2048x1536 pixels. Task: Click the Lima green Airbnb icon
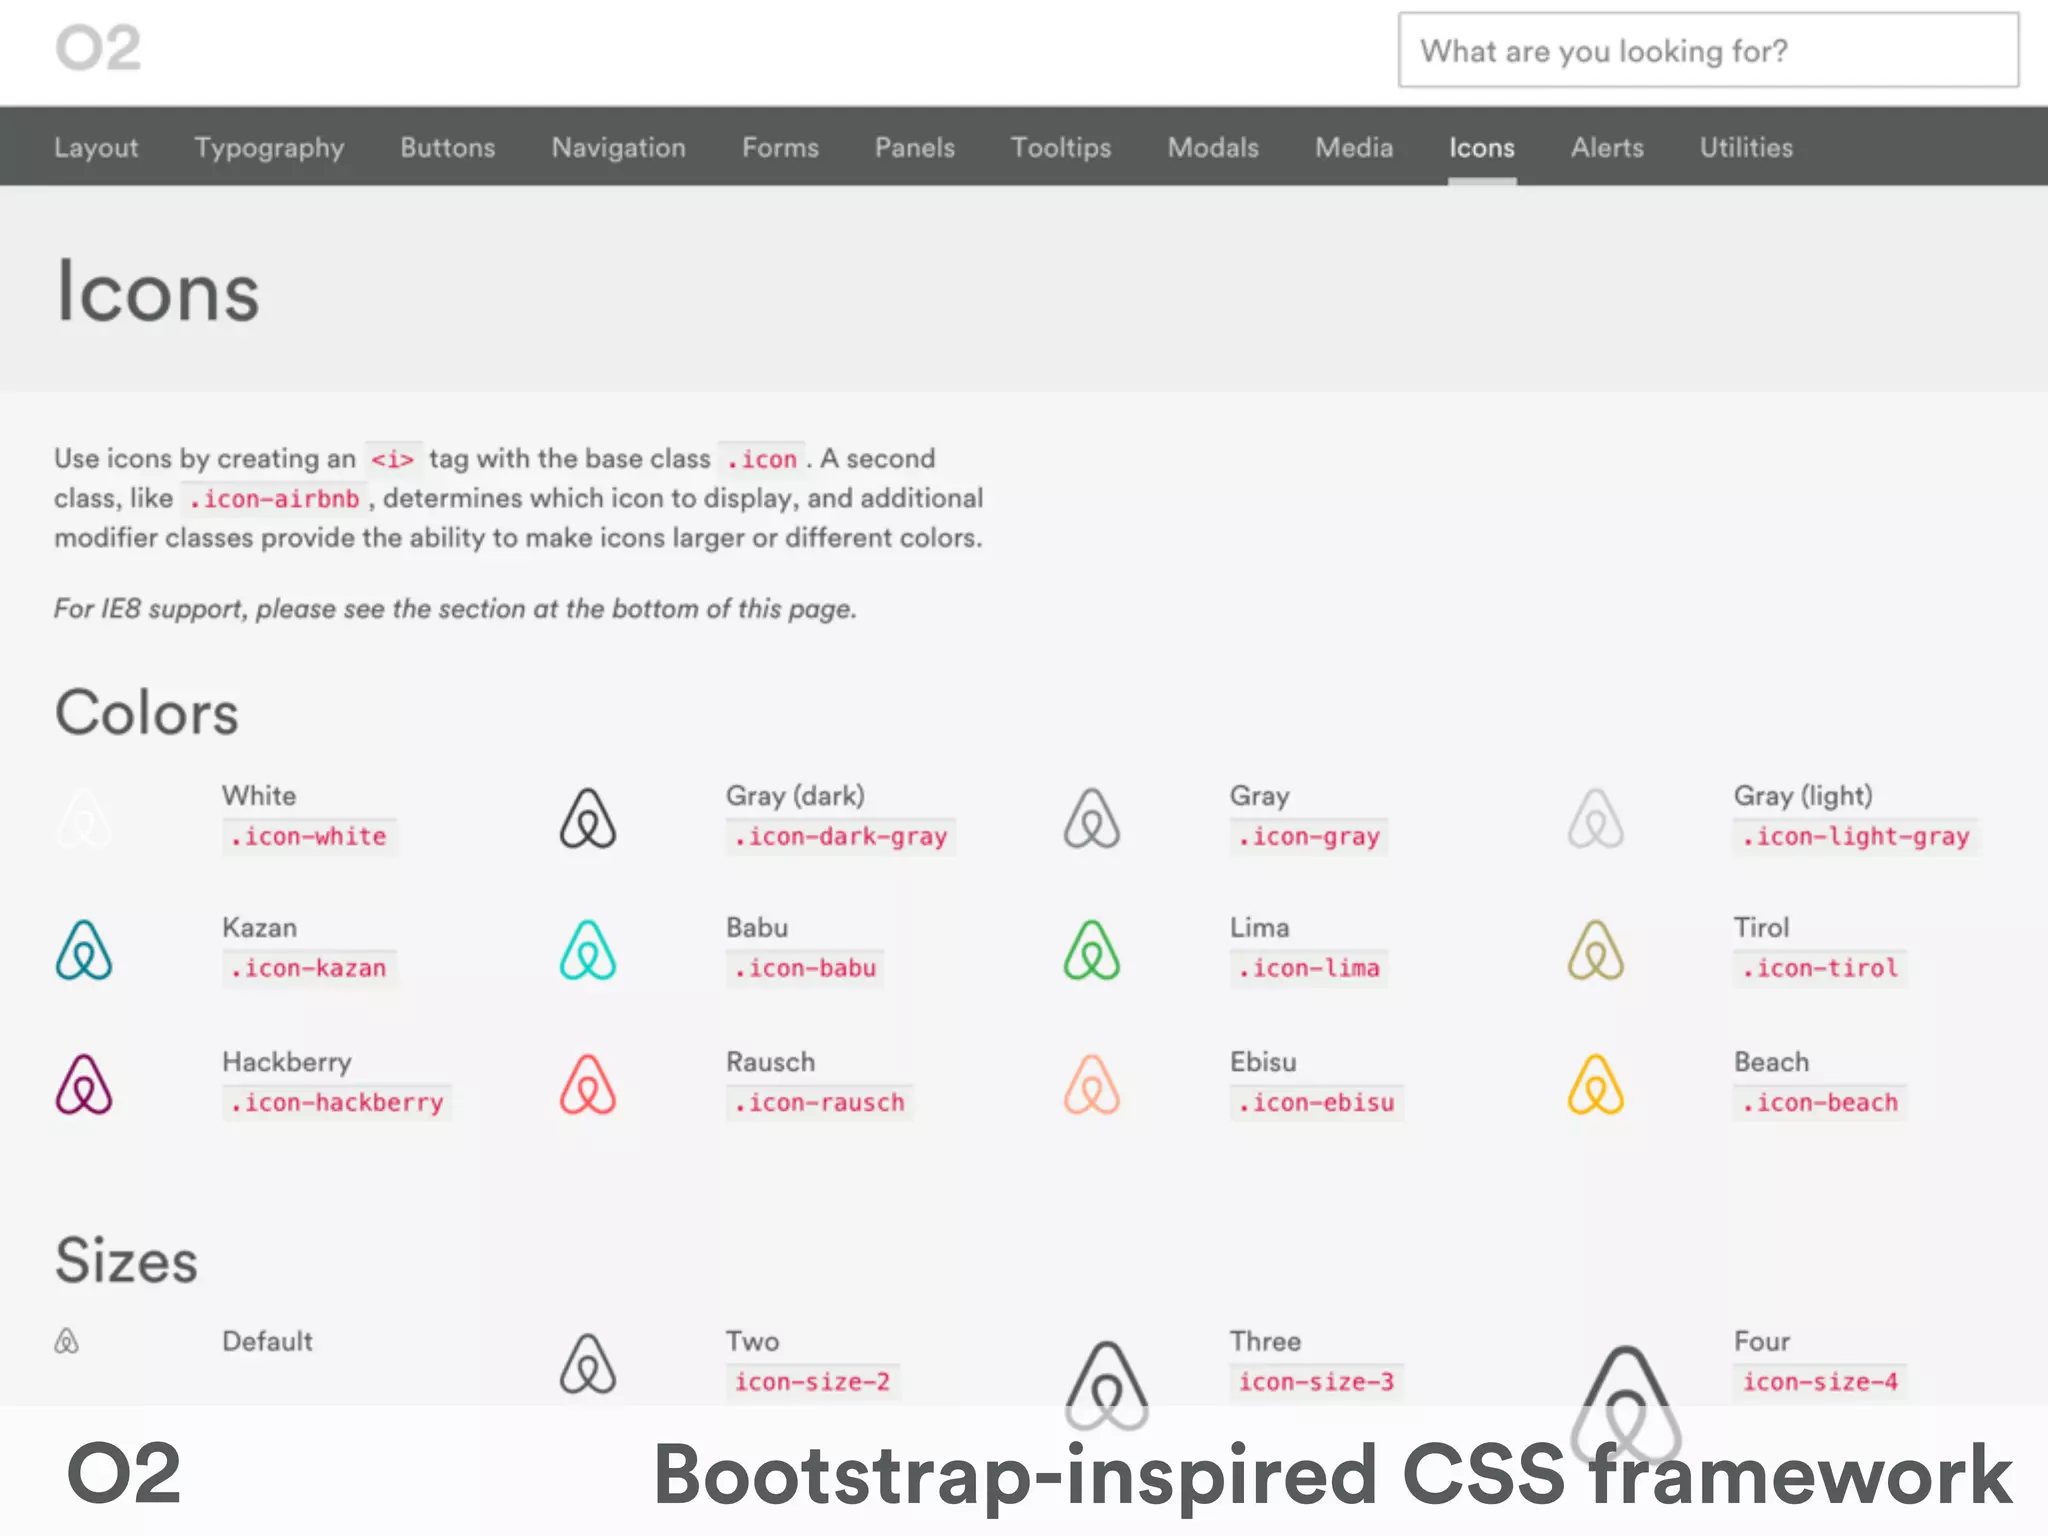[x=1092, y=950]
